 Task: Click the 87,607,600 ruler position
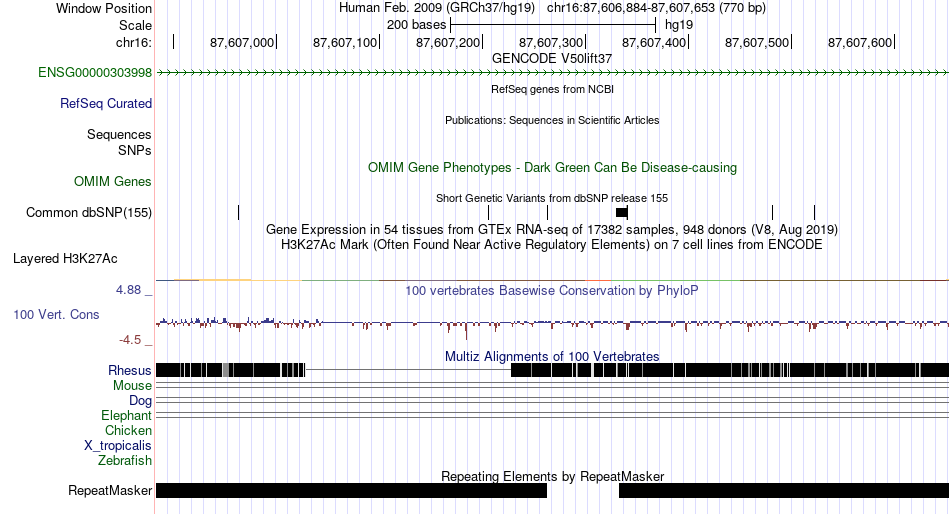tap(860, 42)
